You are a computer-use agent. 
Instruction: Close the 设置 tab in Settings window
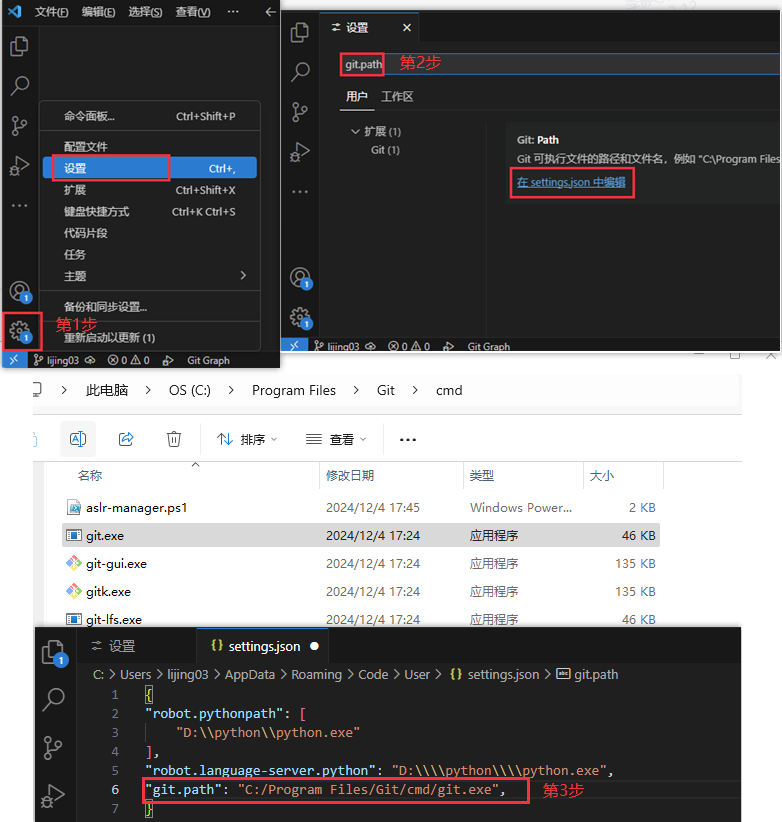(x=407, y=28)
